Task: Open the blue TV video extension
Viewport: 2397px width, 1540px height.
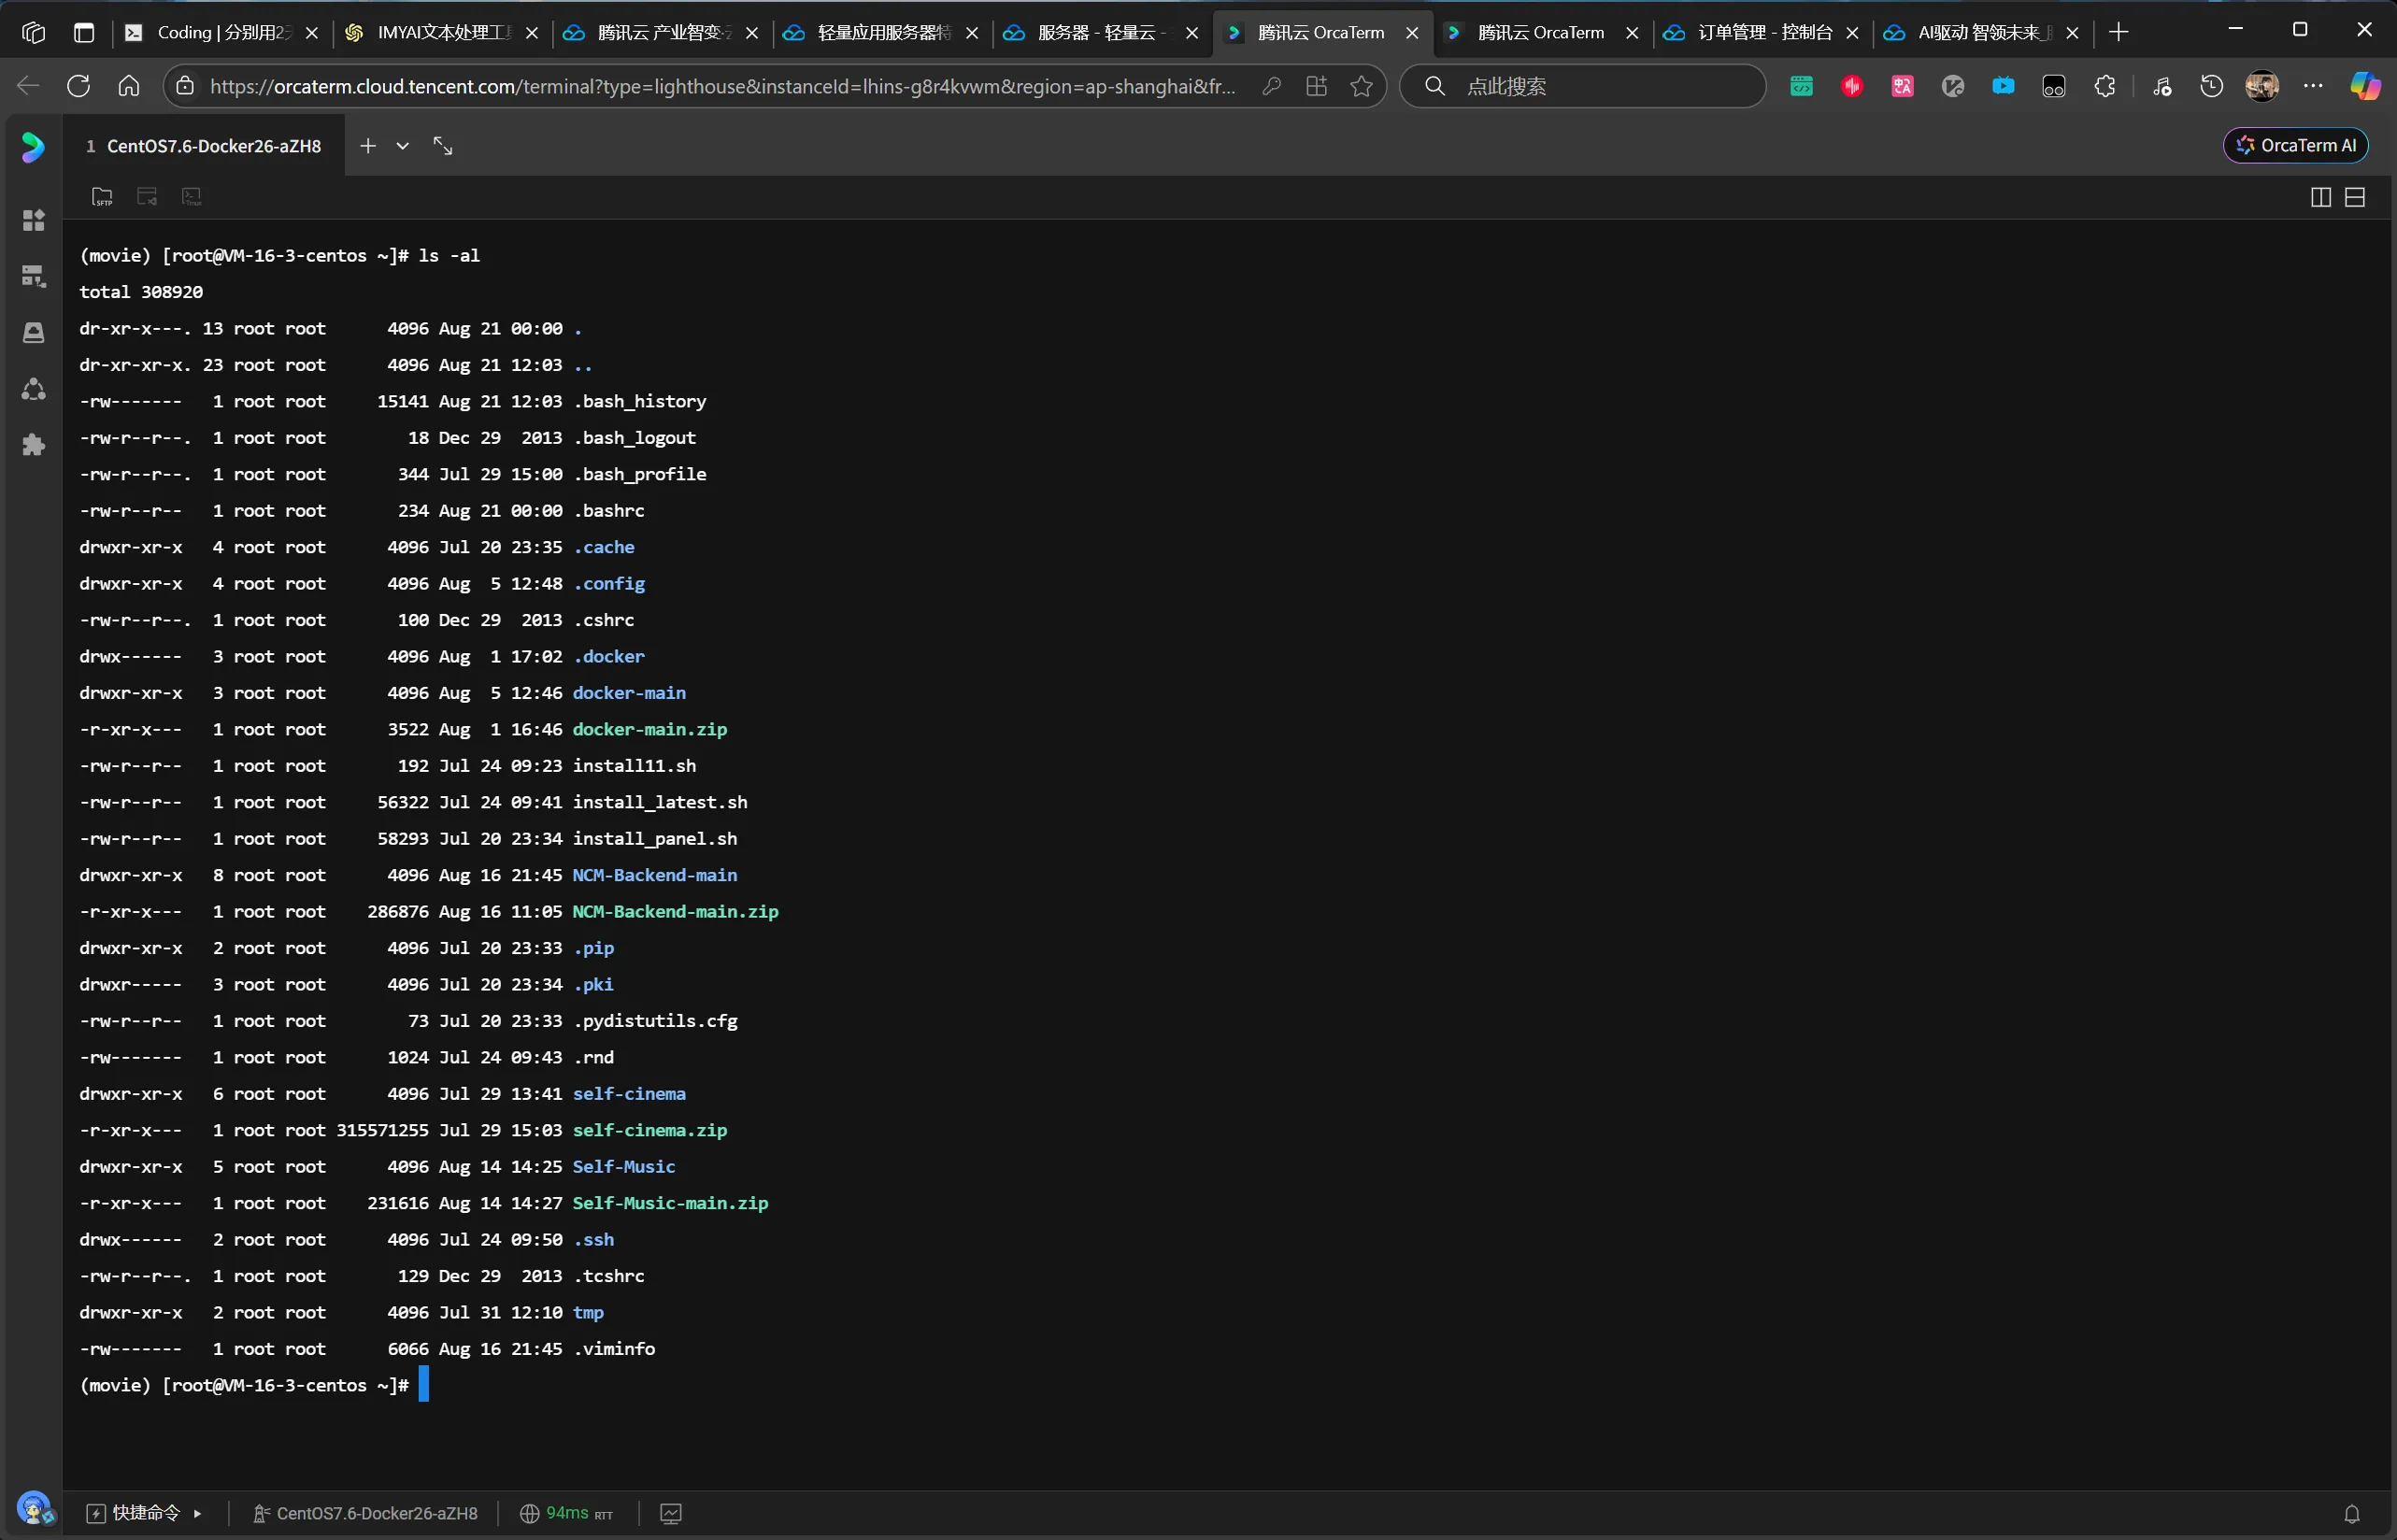Action: pyautogui.click(x=2003, y=86)
